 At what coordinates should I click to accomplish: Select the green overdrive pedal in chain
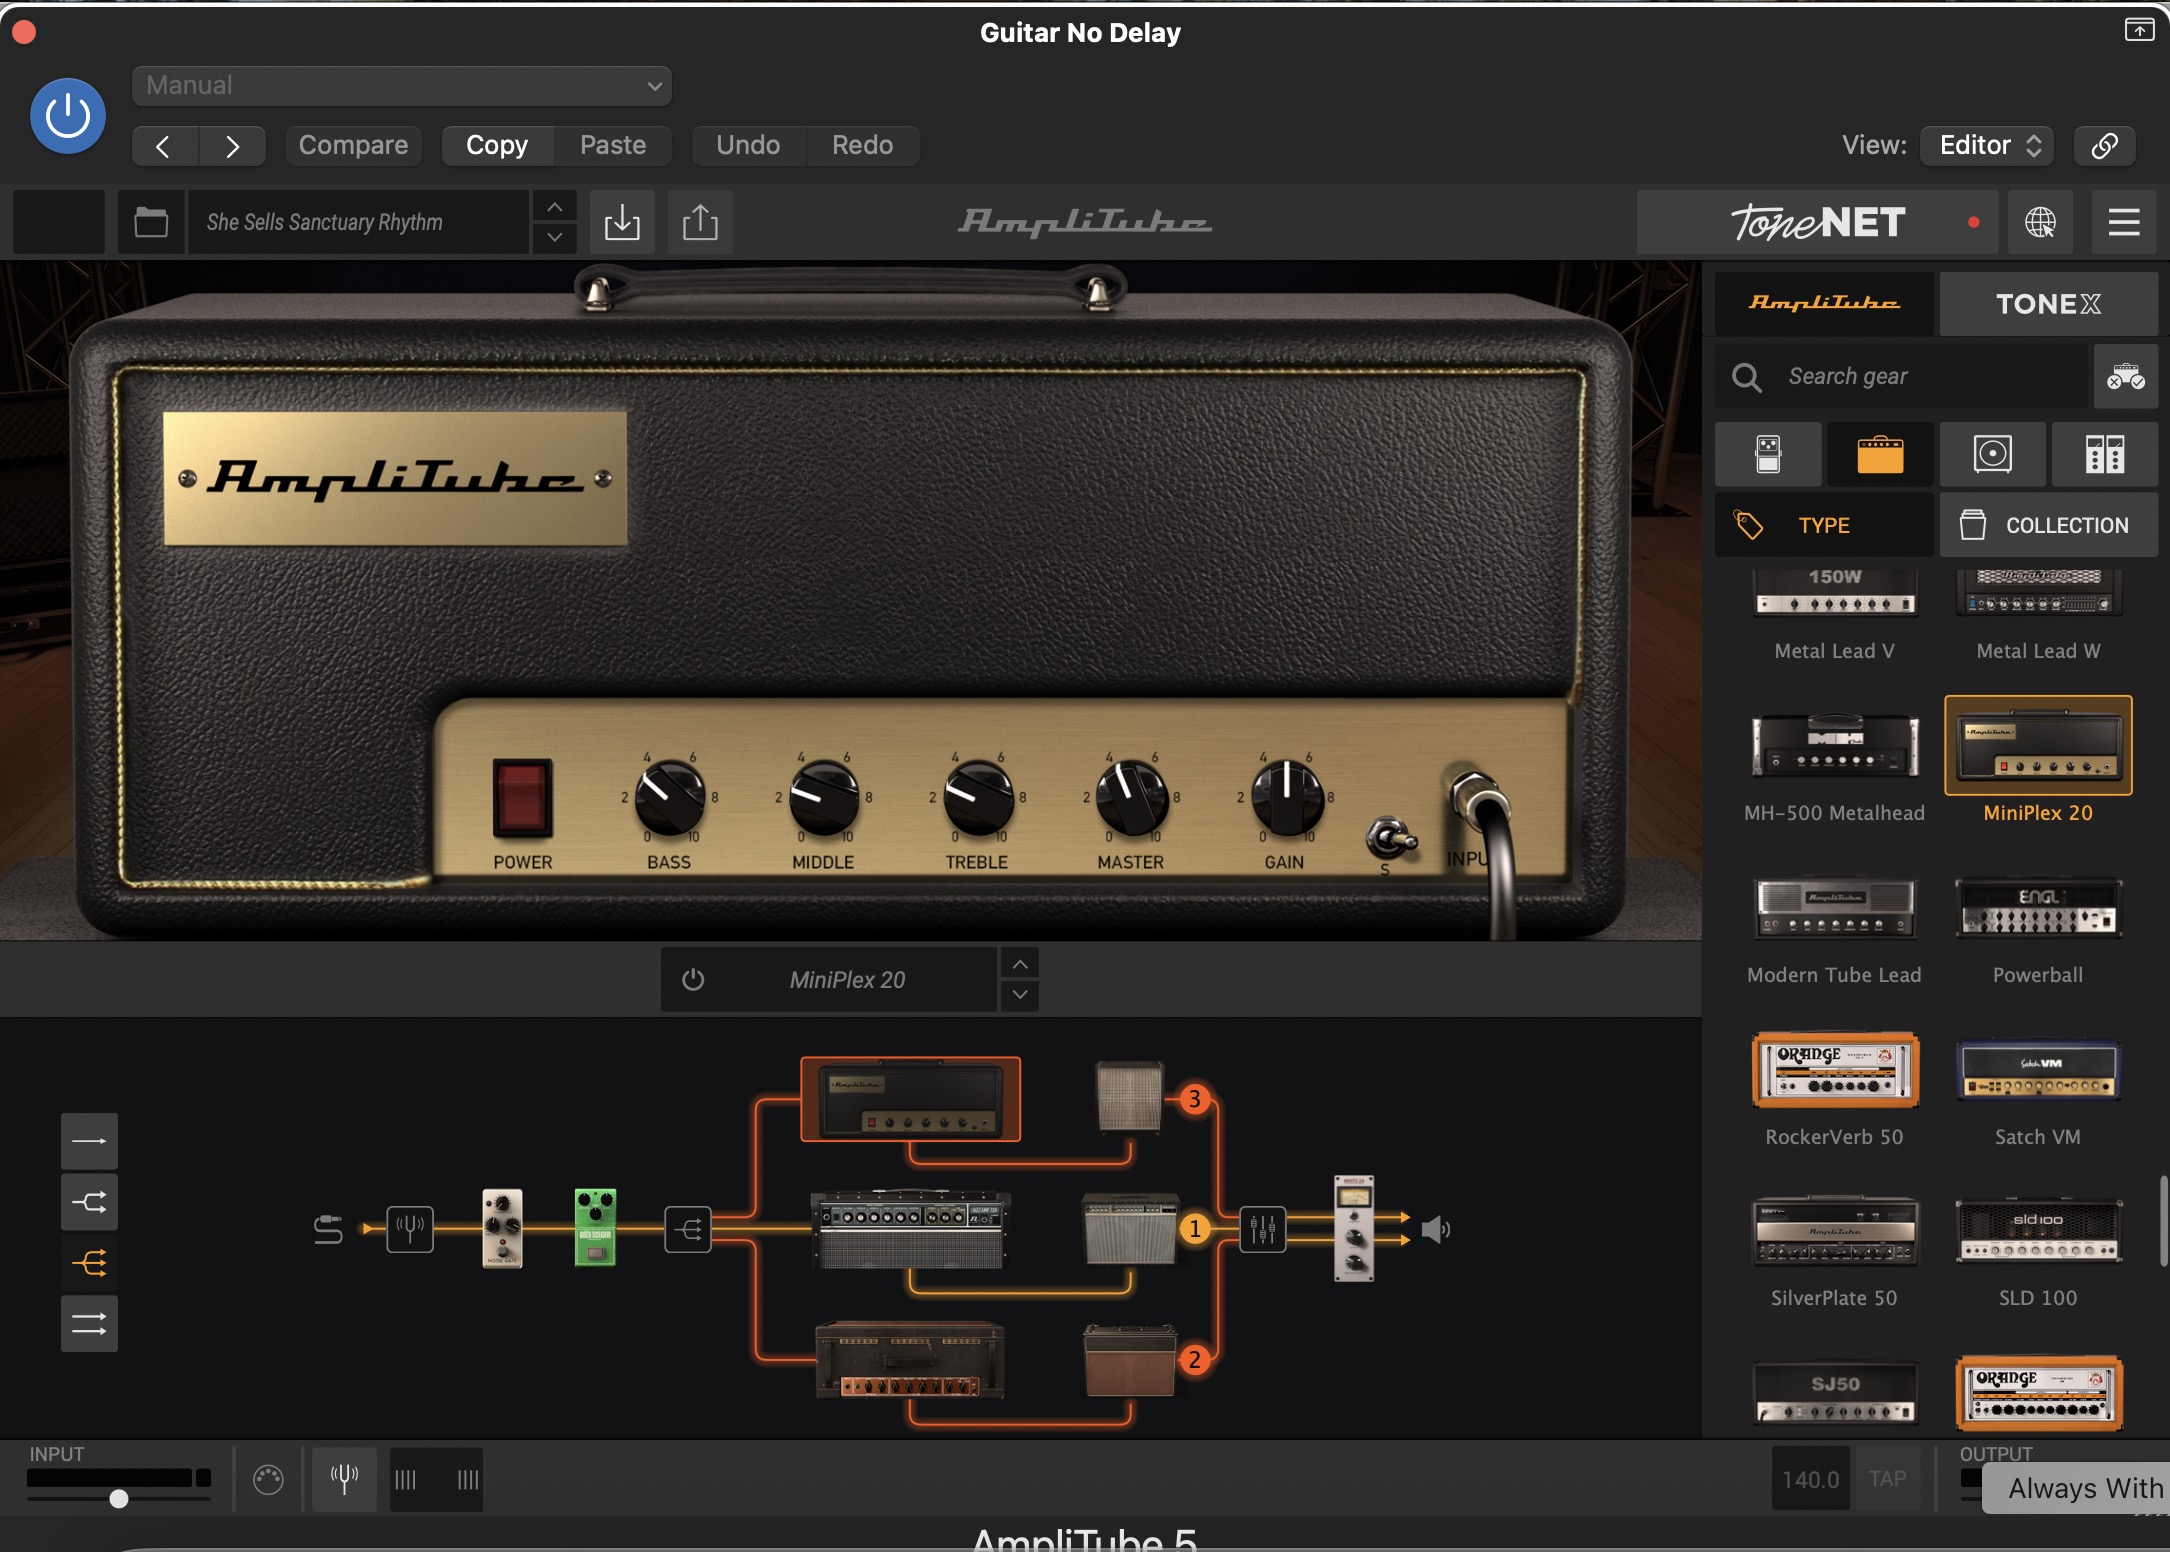595,1227
